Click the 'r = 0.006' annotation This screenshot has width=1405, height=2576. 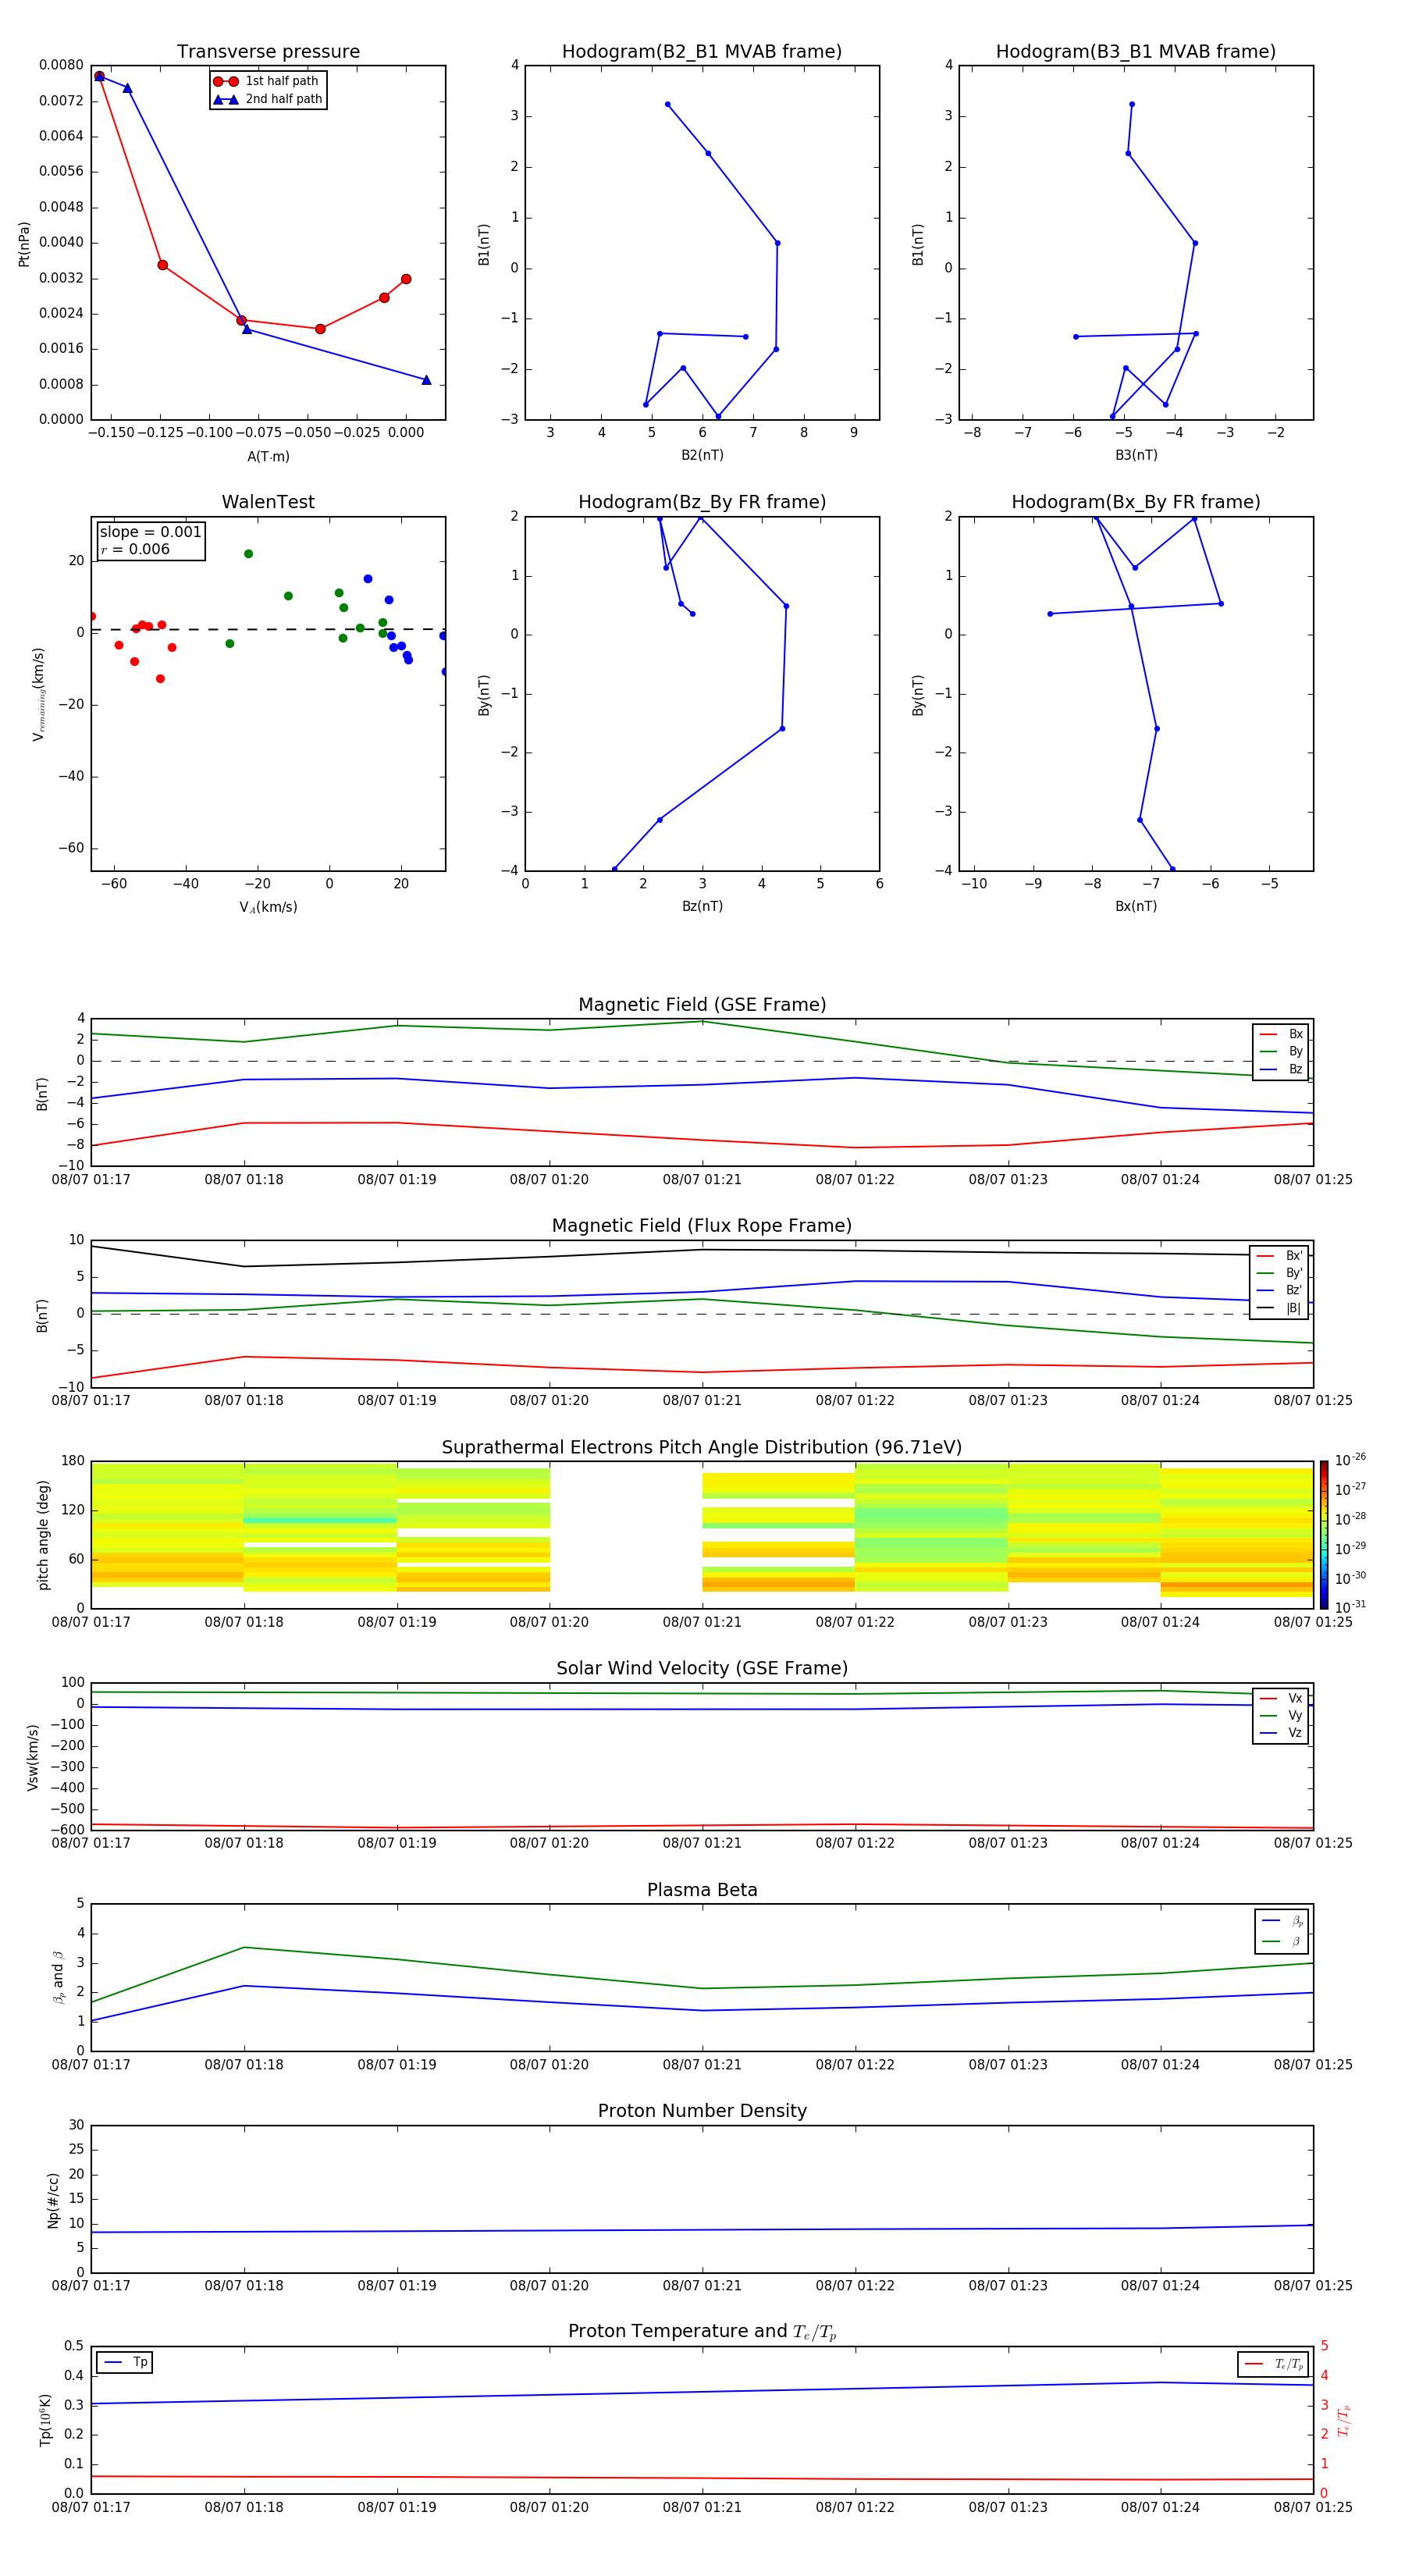[135, 549]
